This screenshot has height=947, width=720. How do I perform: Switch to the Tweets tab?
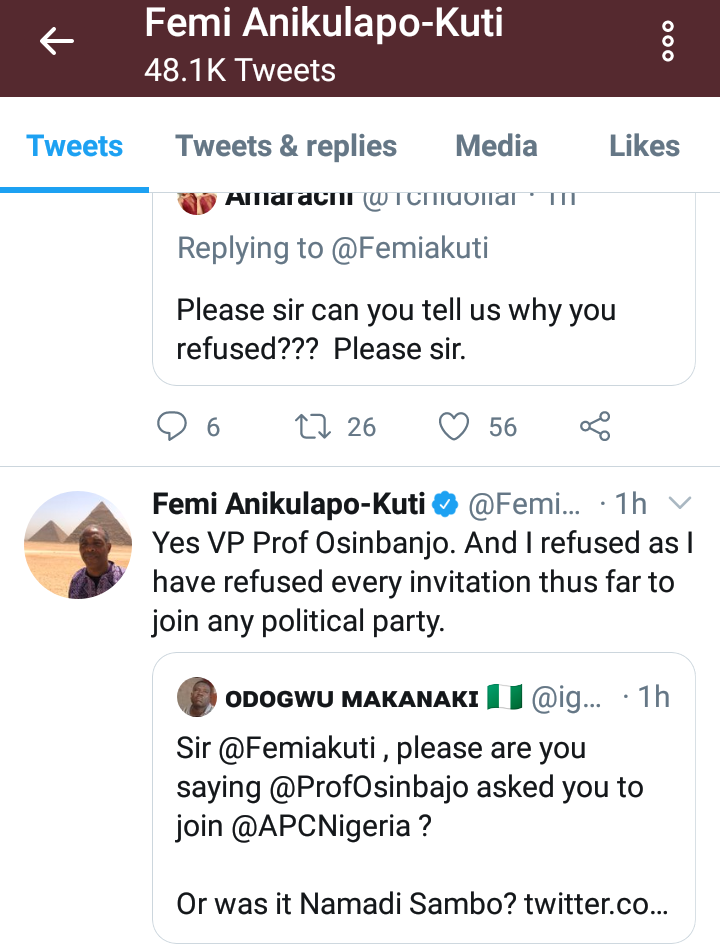click(x=75, y=146)
